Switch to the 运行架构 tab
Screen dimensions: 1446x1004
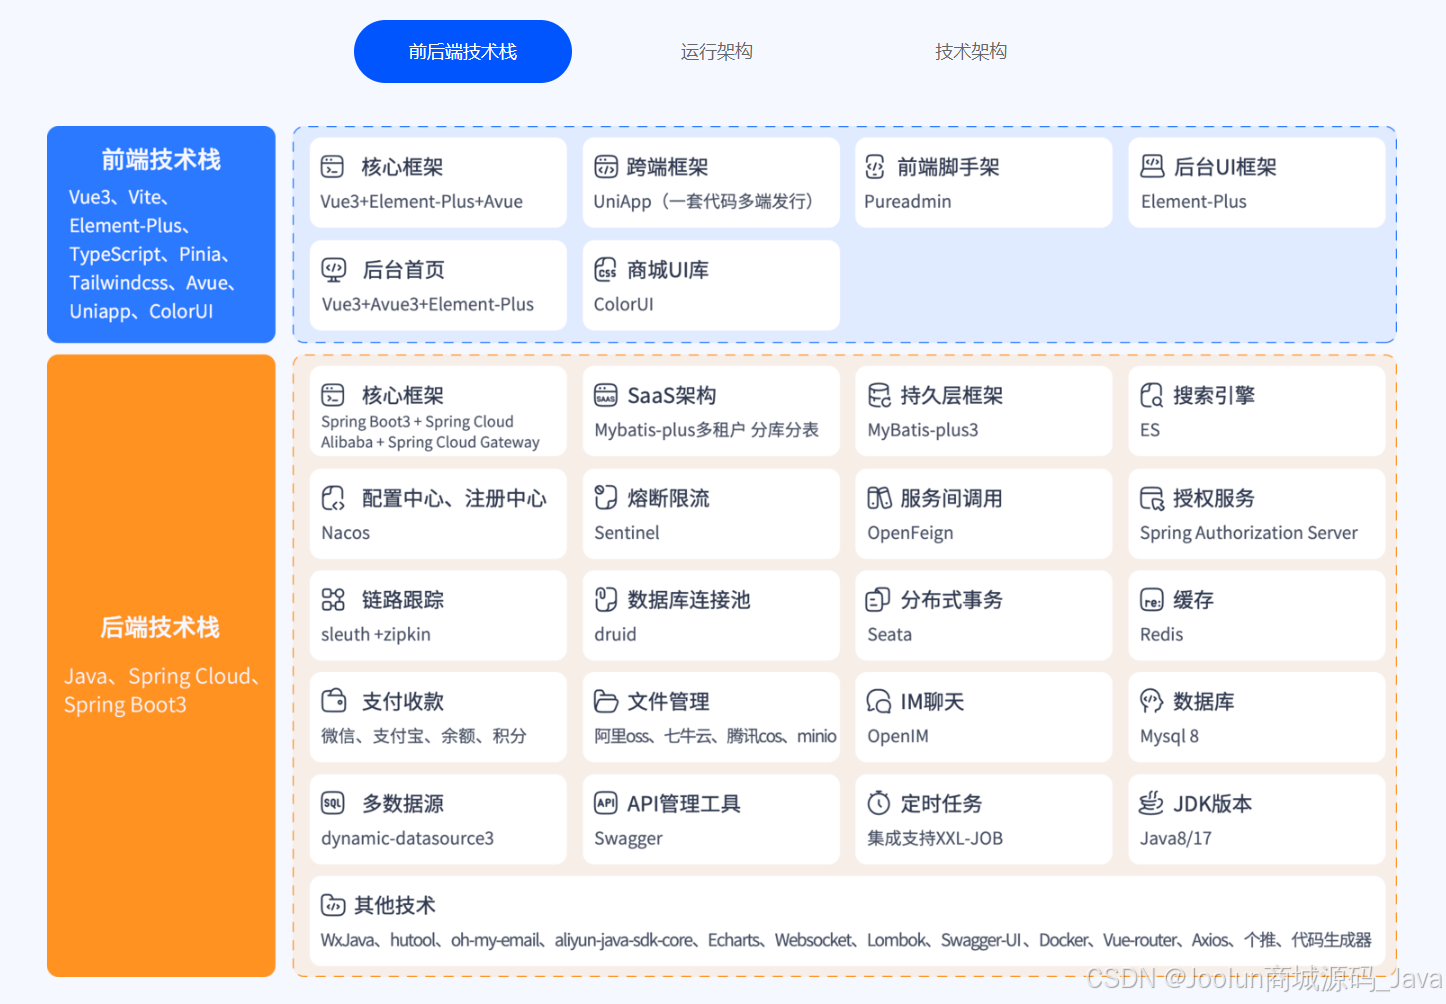pyautogui.click(x=715, y=51)
